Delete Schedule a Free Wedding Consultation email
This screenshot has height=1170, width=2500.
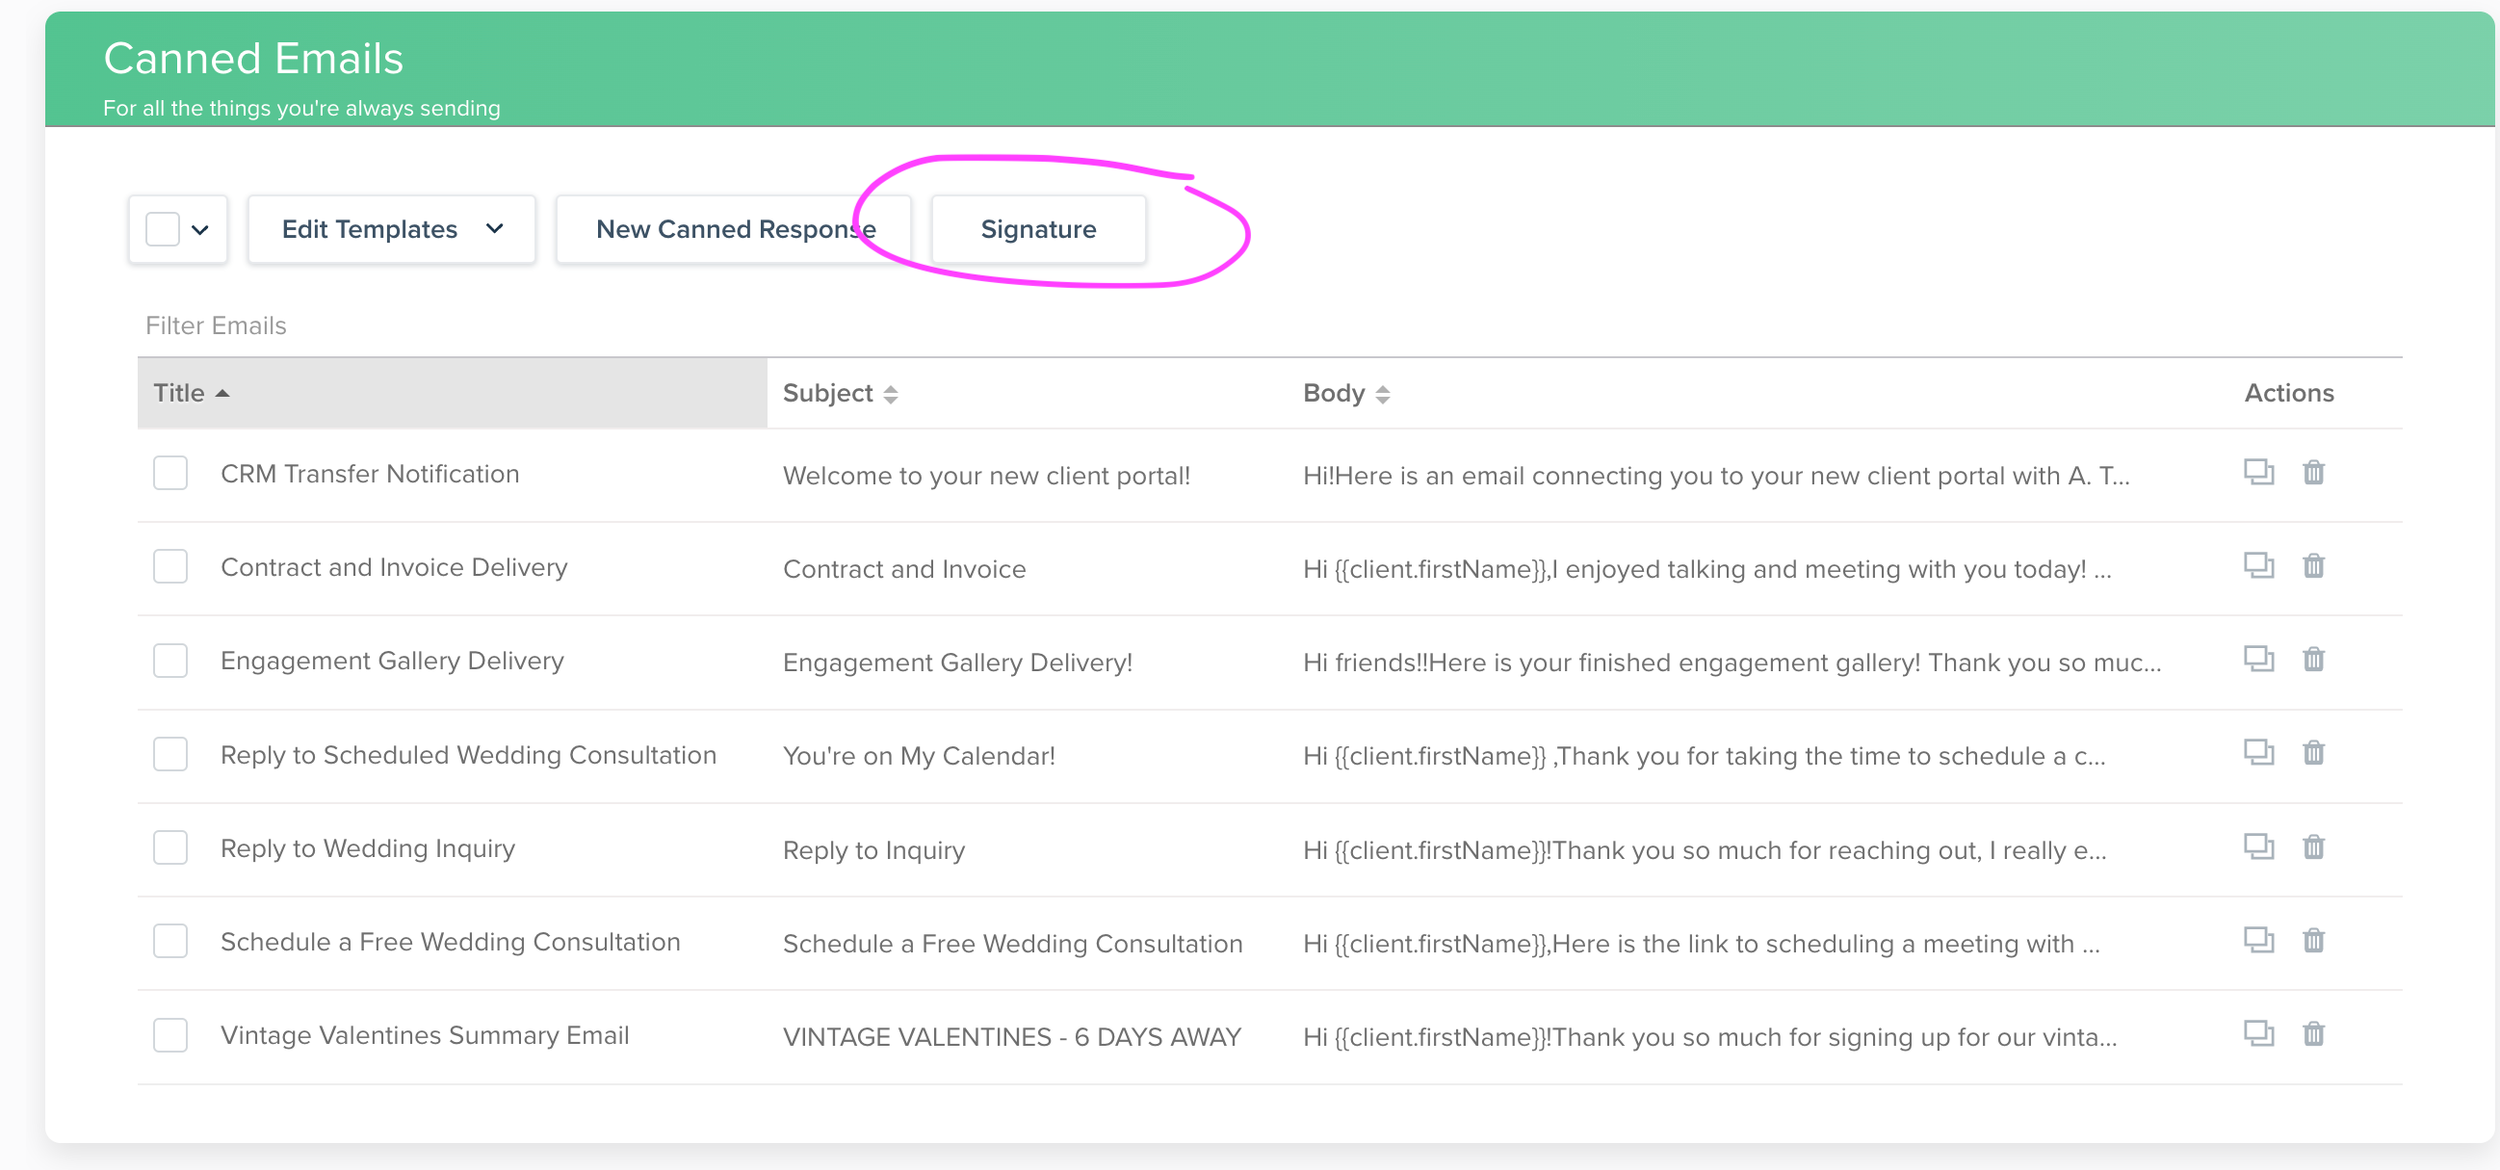tap(2314, 940)
